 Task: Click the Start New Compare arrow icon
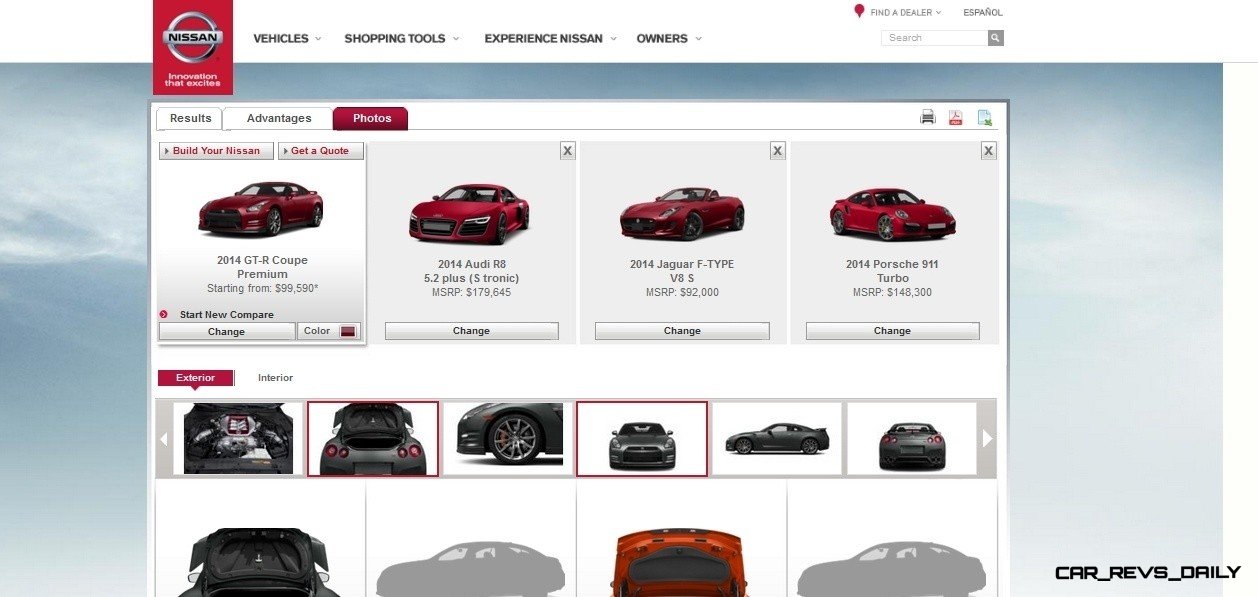(164, 315)
